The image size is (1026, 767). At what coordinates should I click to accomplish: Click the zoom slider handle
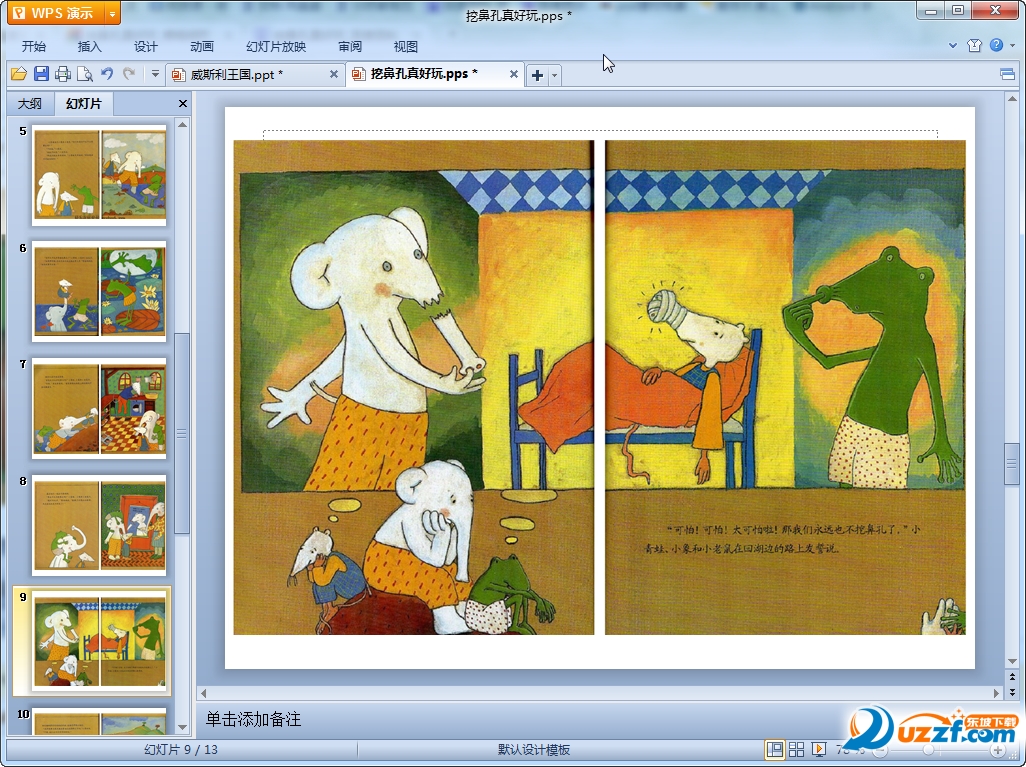929,750
